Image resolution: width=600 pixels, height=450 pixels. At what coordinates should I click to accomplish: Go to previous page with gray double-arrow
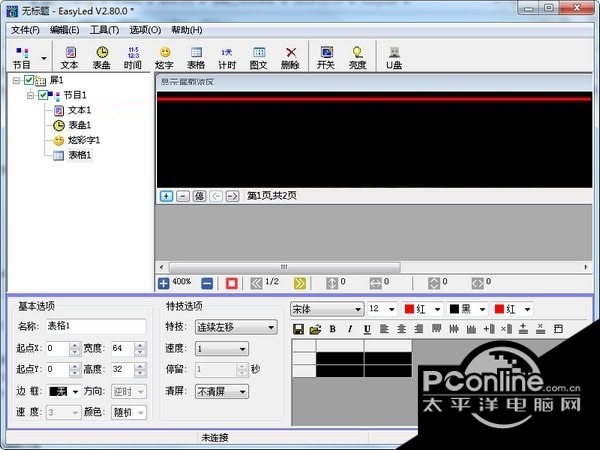[x=256, y=284]
